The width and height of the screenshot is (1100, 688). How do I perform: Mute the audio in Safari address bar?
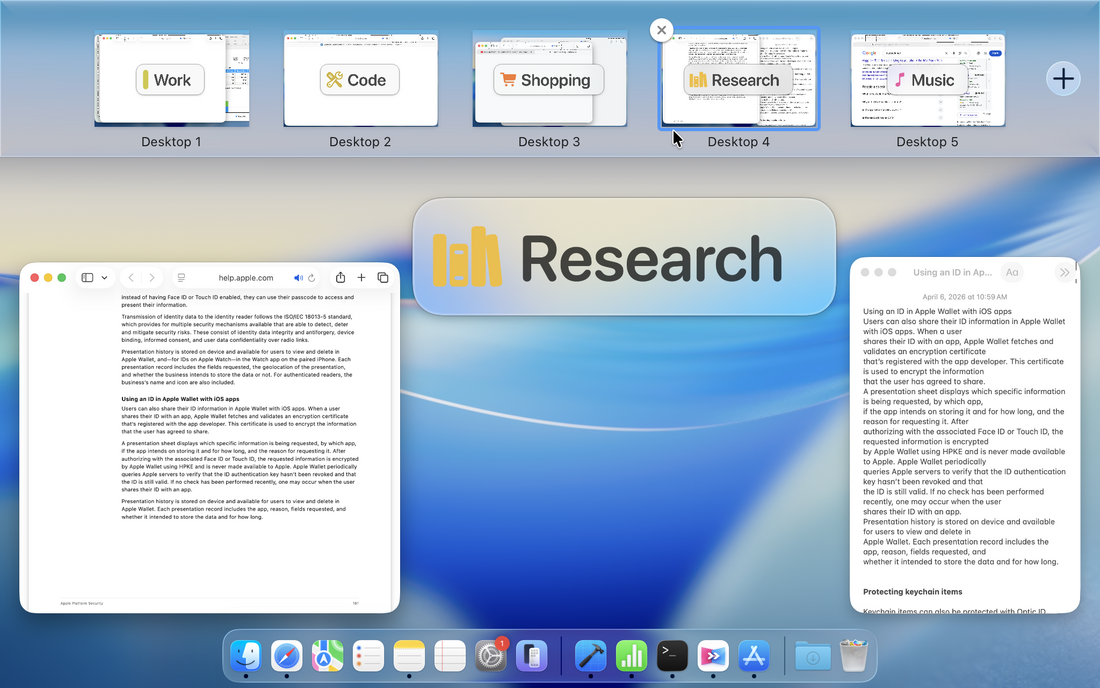(298, 277)
